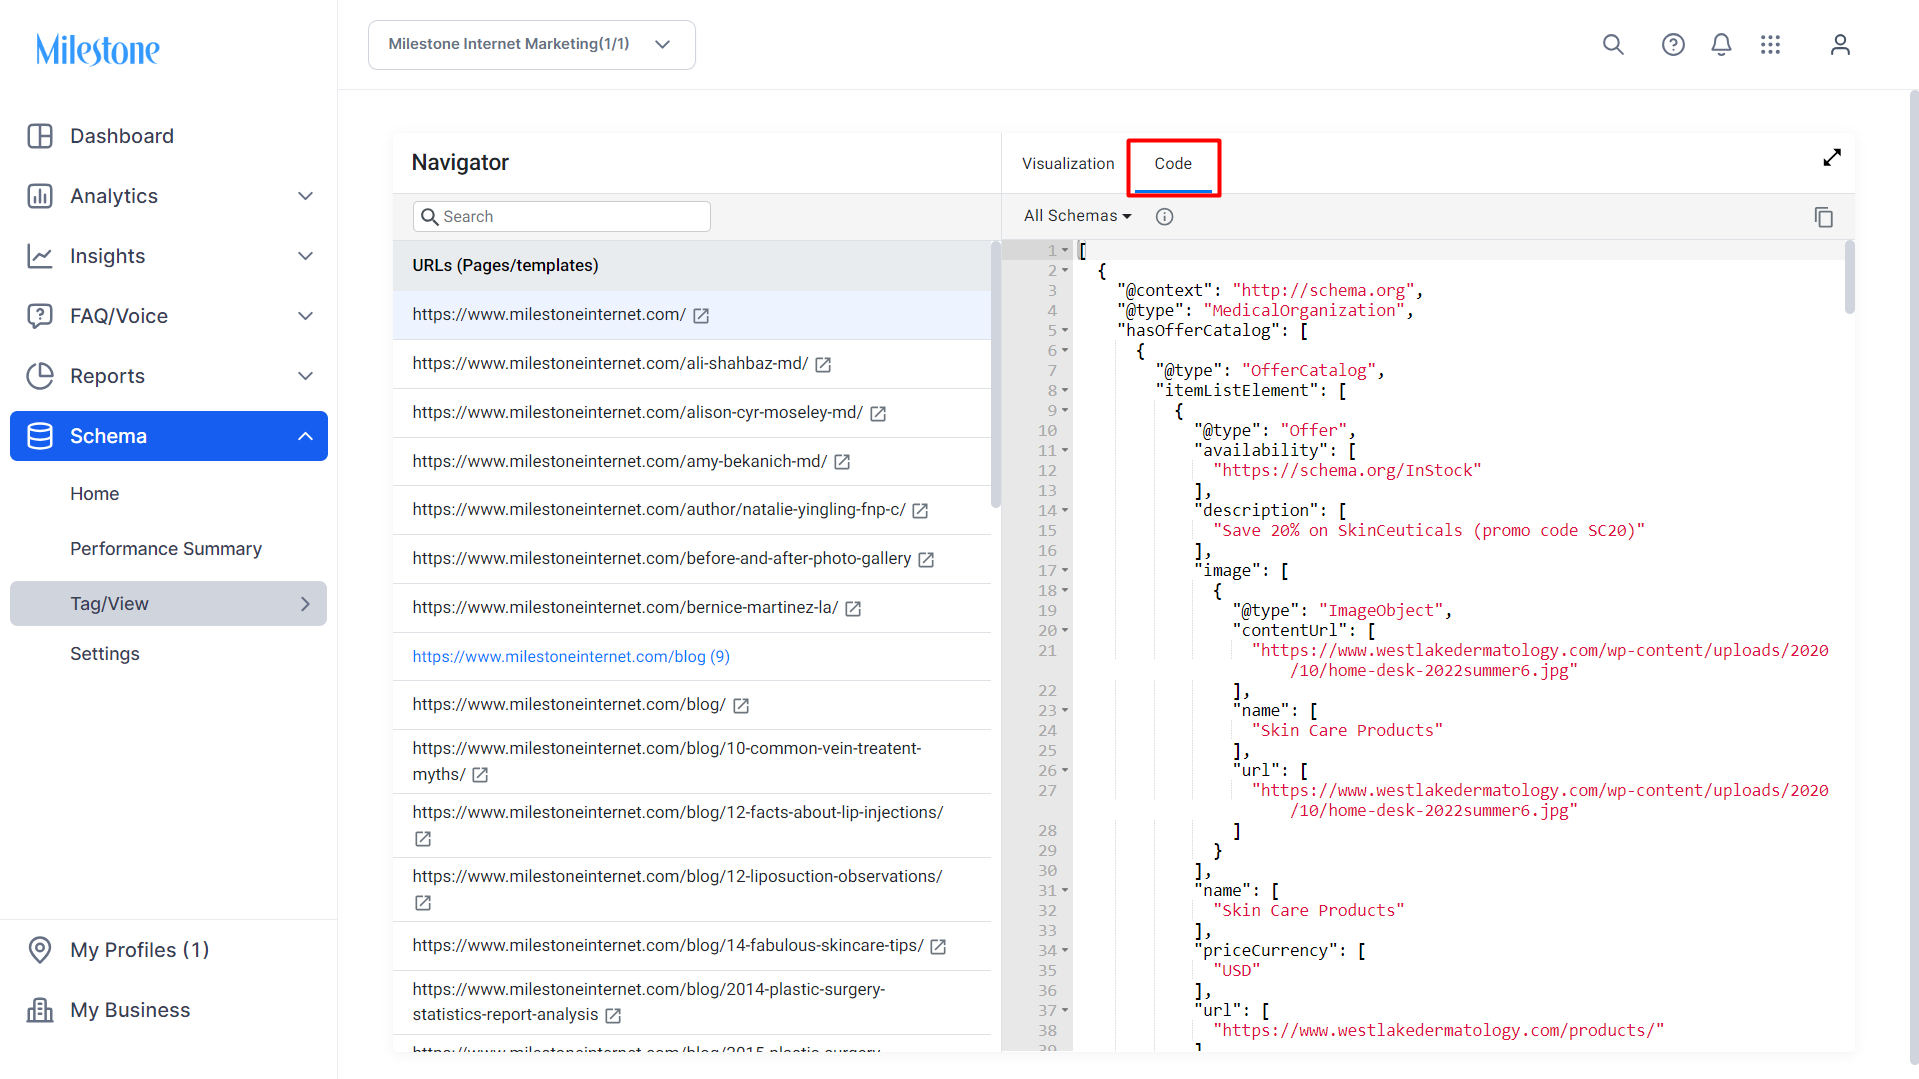Open My Business menu item
Image resolution: width=1919 pixels, height=1079 pixels.
coord(130,1010)
